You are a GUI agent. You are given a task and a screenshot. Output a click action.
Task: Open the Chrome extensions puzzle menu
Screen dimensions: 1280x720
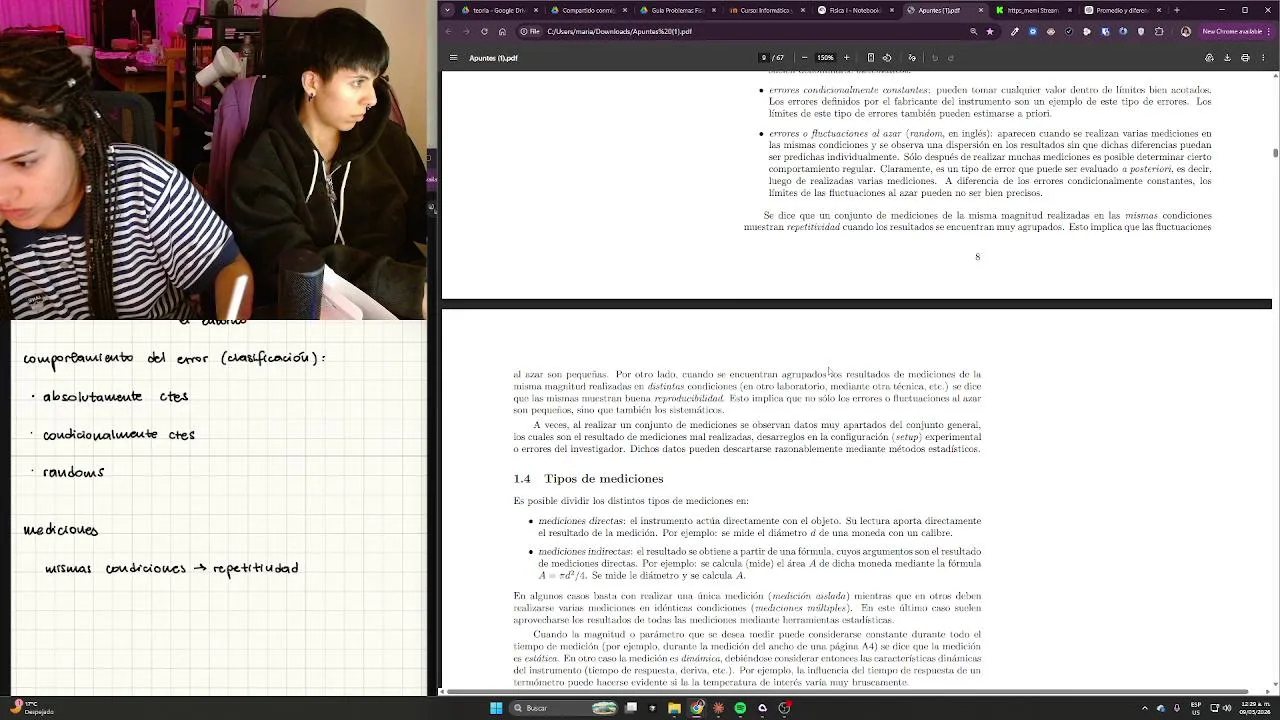tap(1159, 31)
